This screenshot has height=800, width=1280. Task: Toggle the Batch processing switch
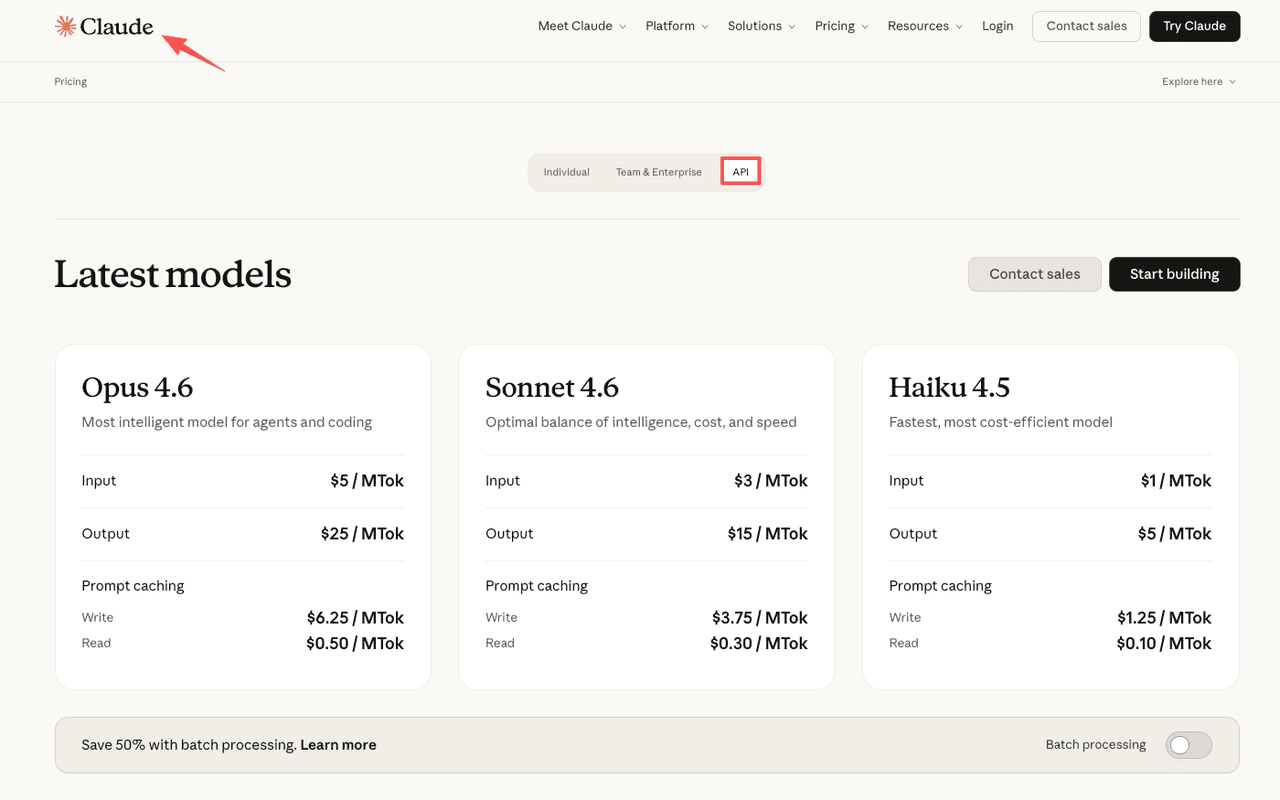pos(1188,745)
